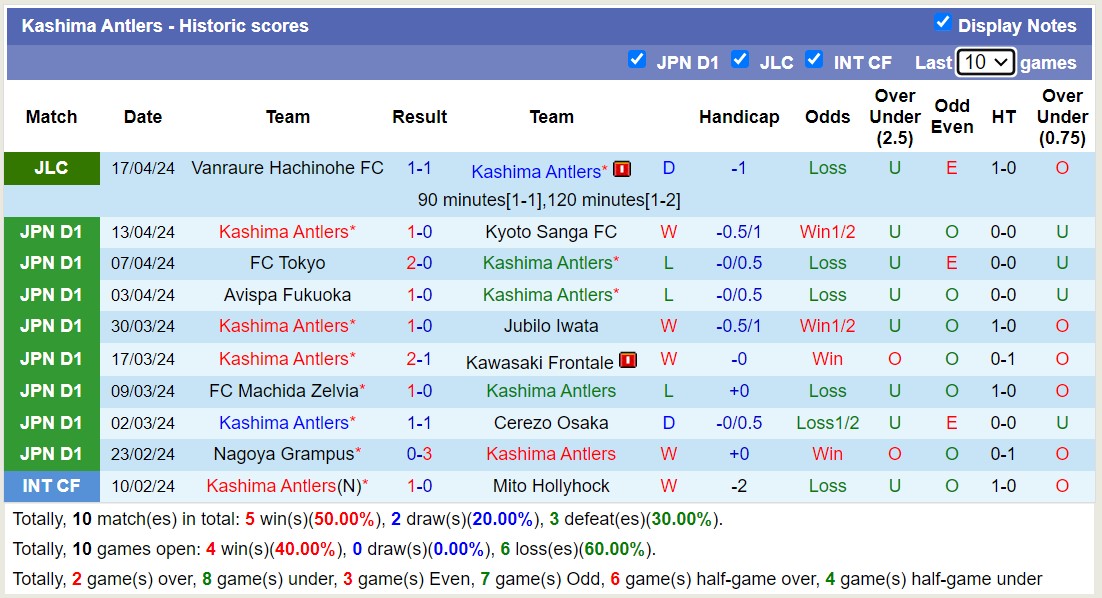Screen dimensions: 1102x598
Task: Click the red card icon next to Kawasaki Frontale
Action: click(x=627, y=359)
